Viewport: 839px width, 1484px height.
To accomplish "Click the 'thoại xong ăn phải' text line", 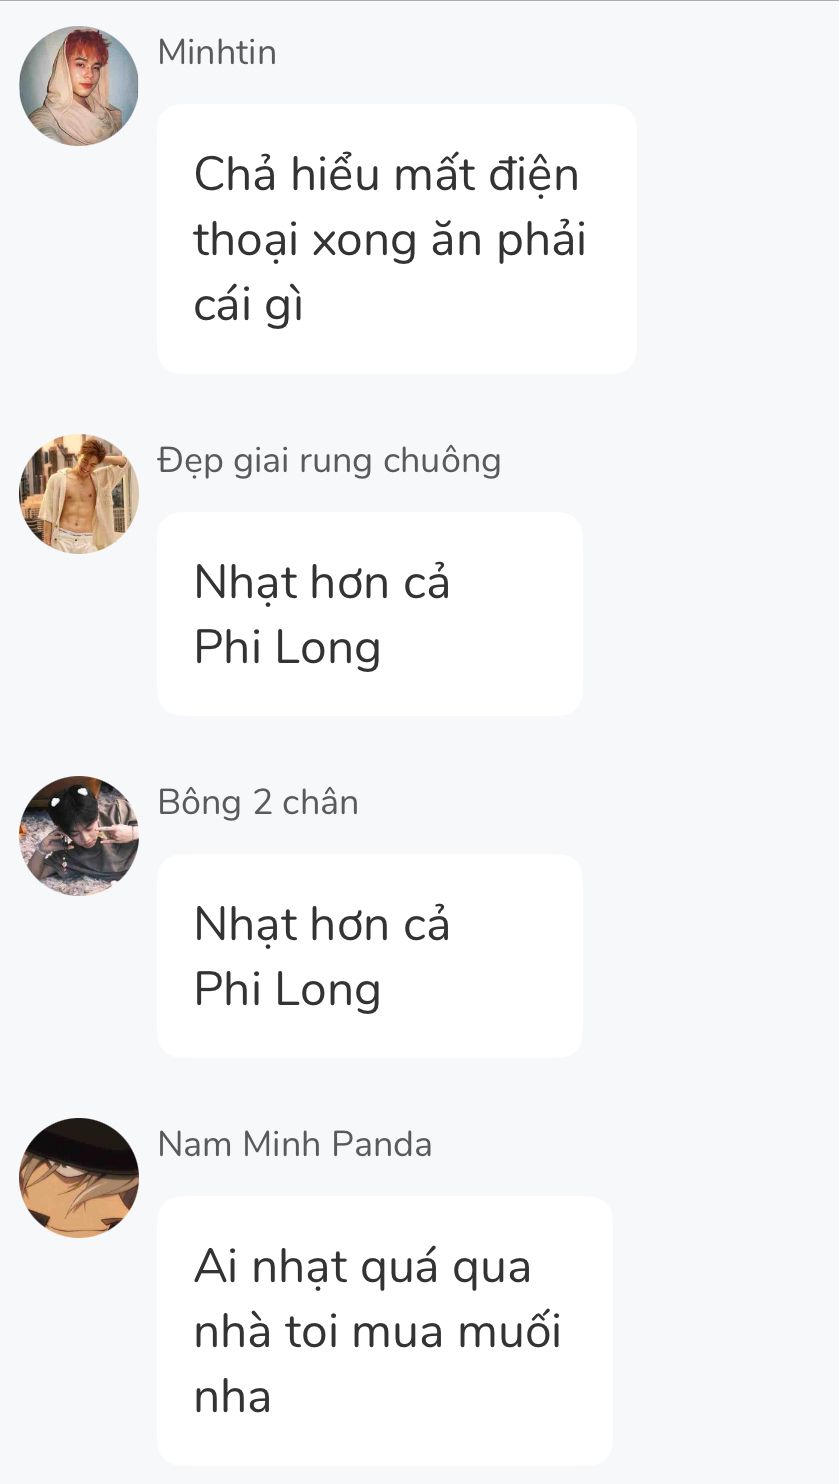I will click(x=390, y=241).
